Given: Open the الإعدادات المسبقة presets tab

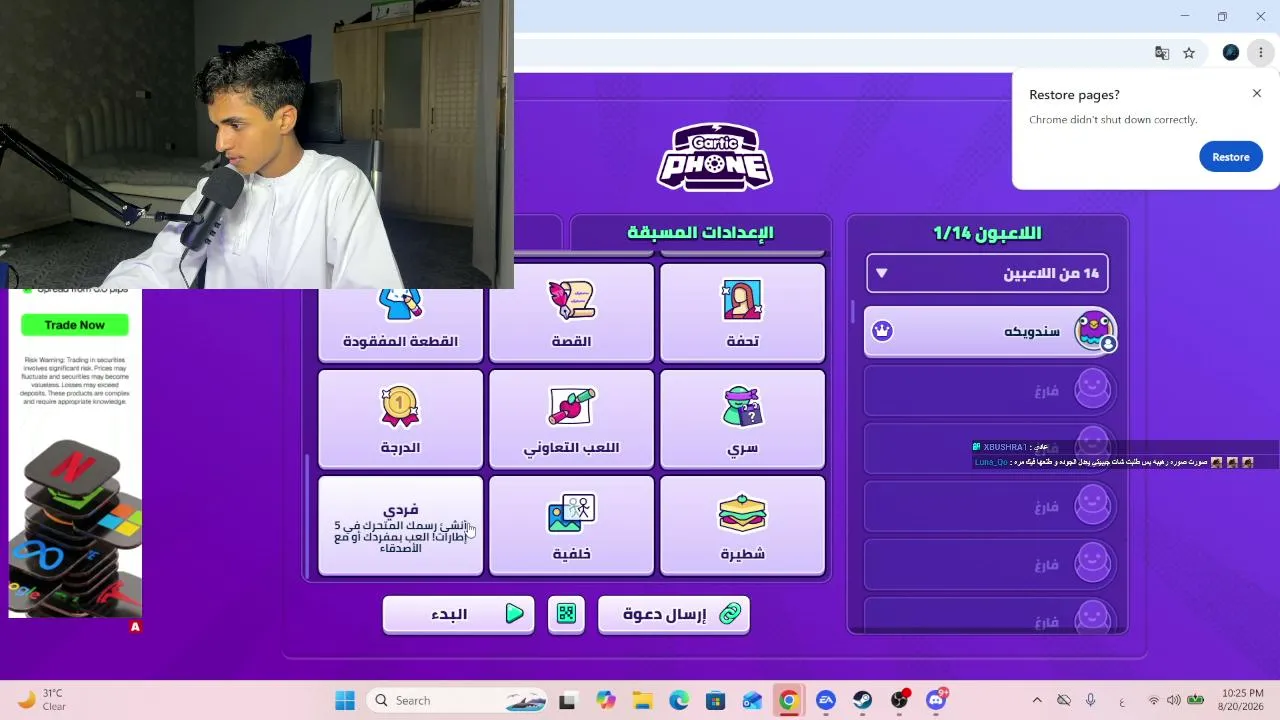Looking at the screenshot, I should 700,233.
